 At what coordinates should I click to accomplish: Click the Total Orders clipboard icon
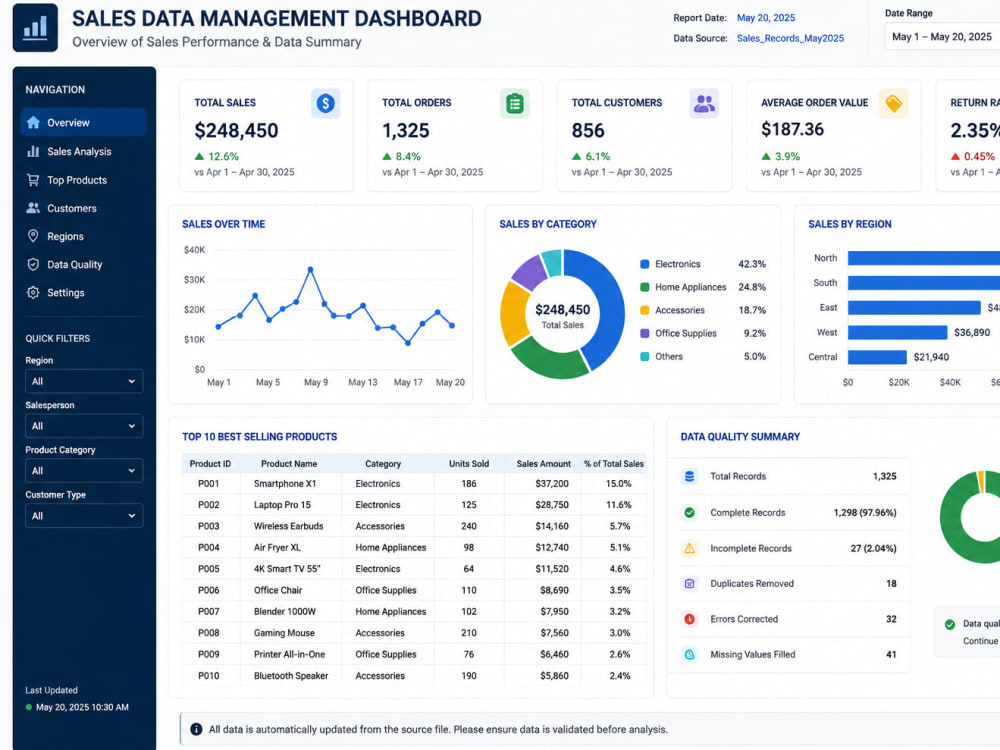(515, 103)
